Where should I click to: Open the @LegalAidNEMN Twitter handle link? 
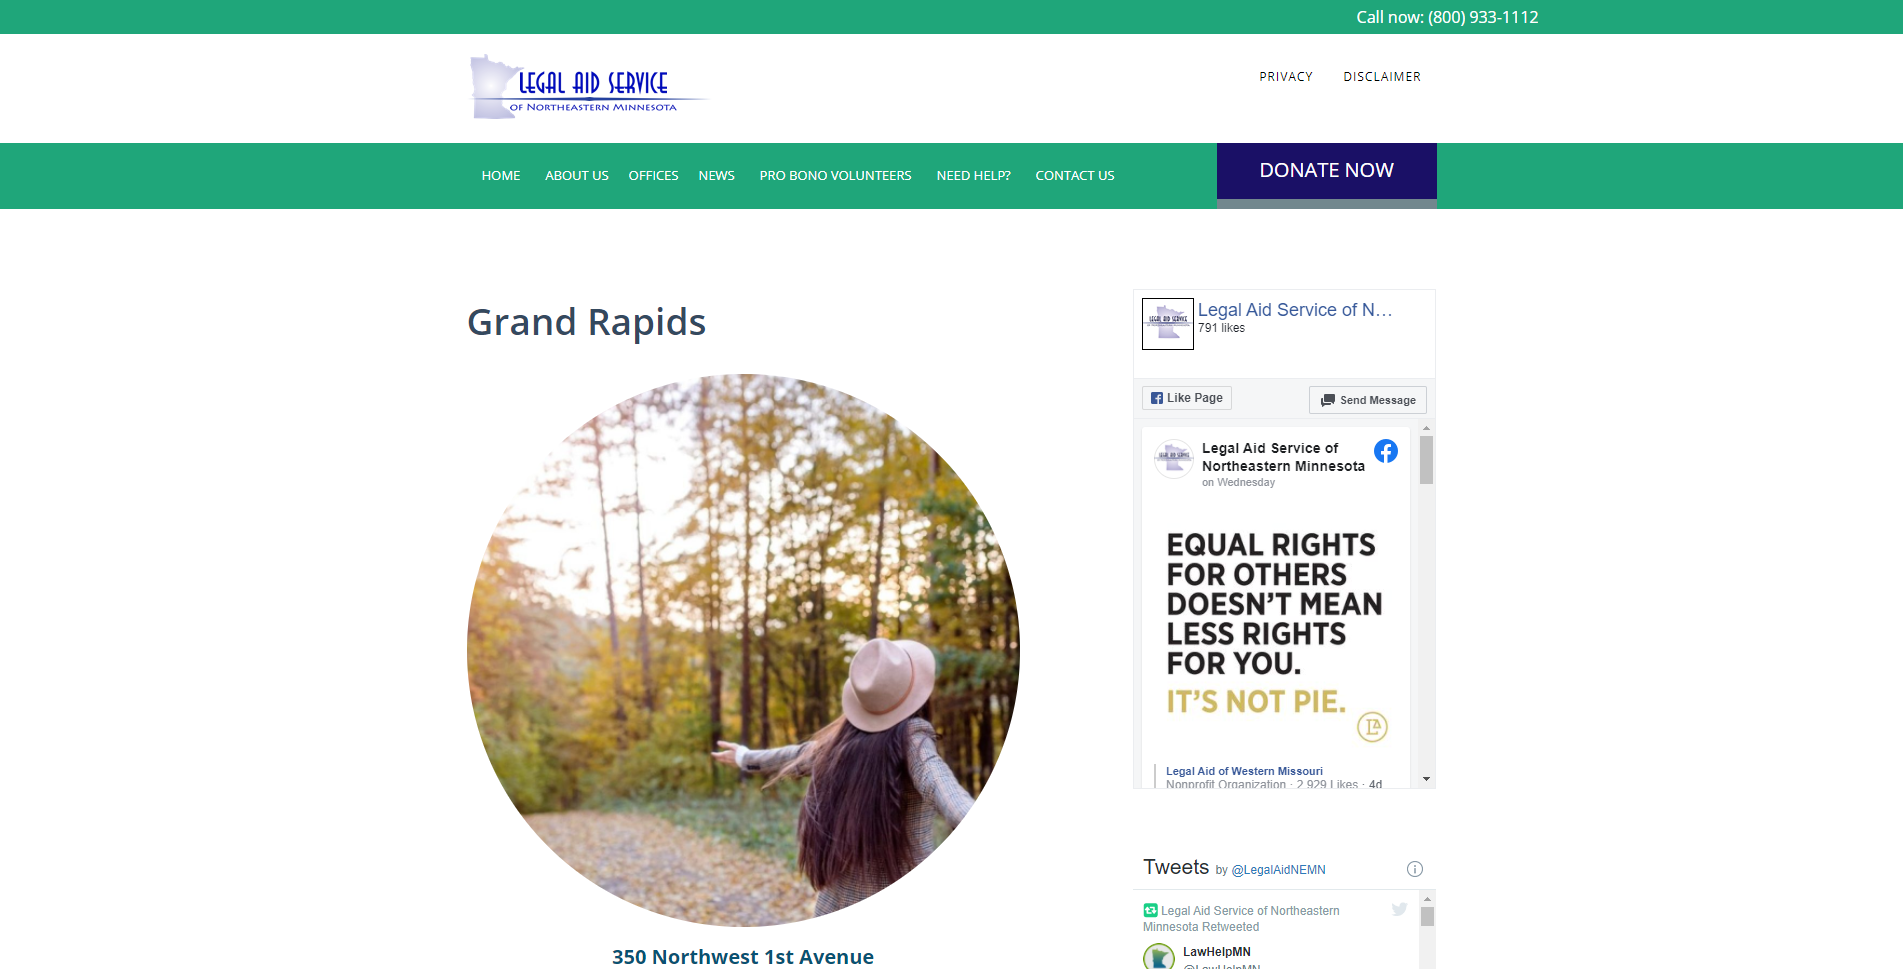[1278, 870]
